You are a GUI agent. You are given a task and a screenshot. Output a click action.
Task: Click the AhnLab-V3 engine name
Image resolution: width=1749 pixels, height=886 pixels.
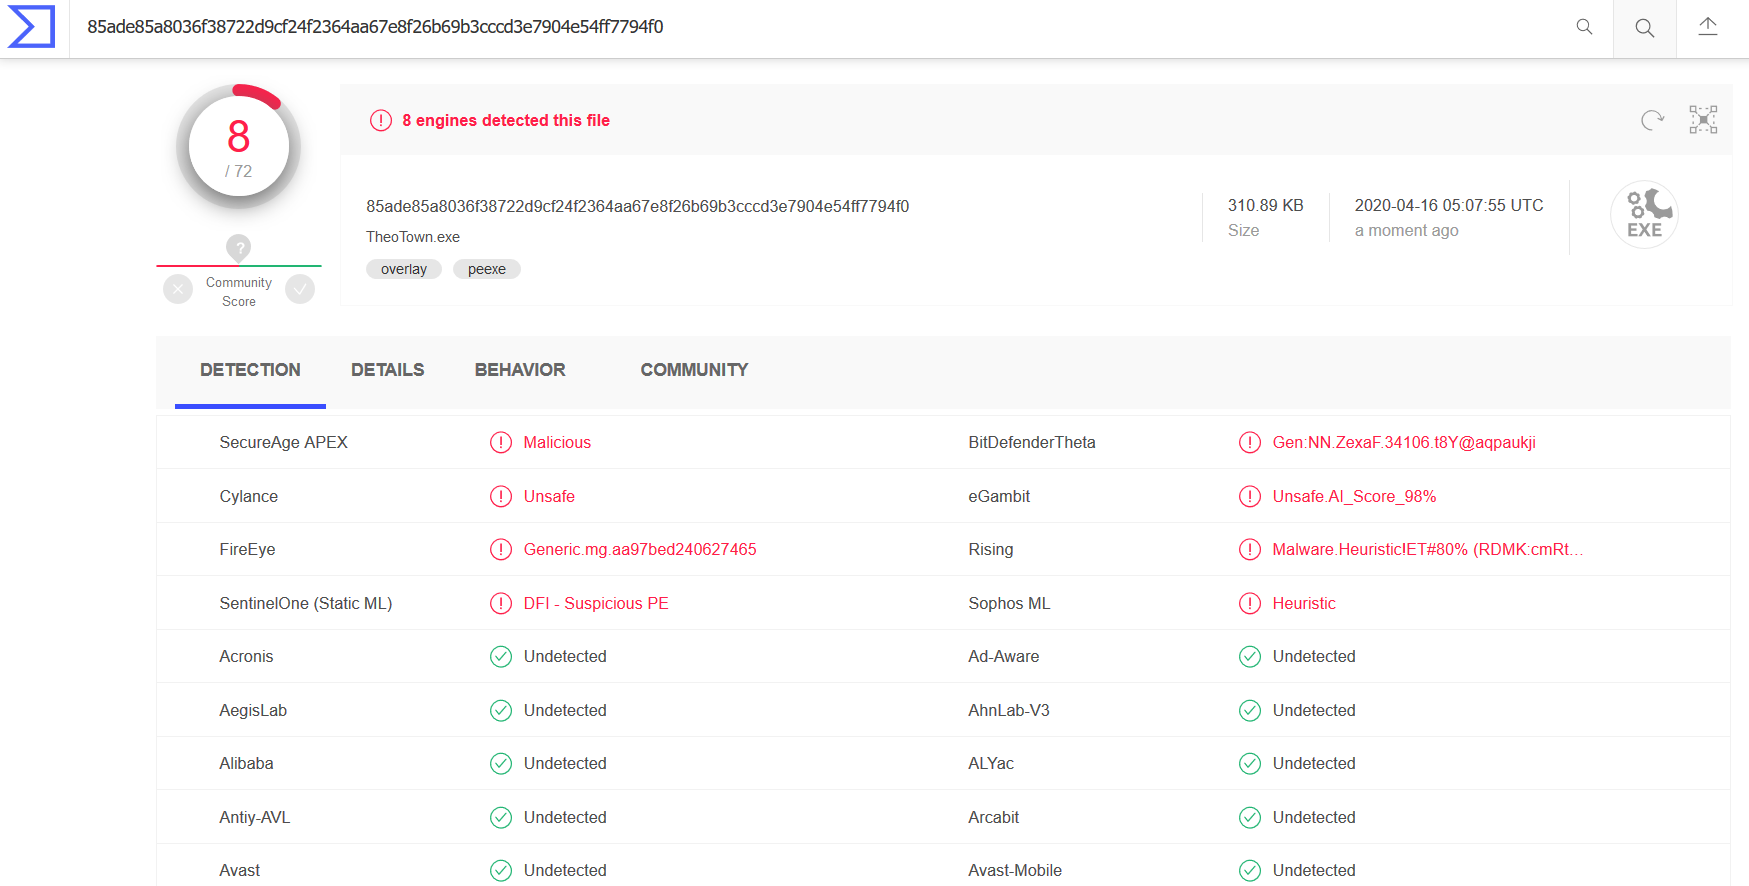tap(1009, 710)
